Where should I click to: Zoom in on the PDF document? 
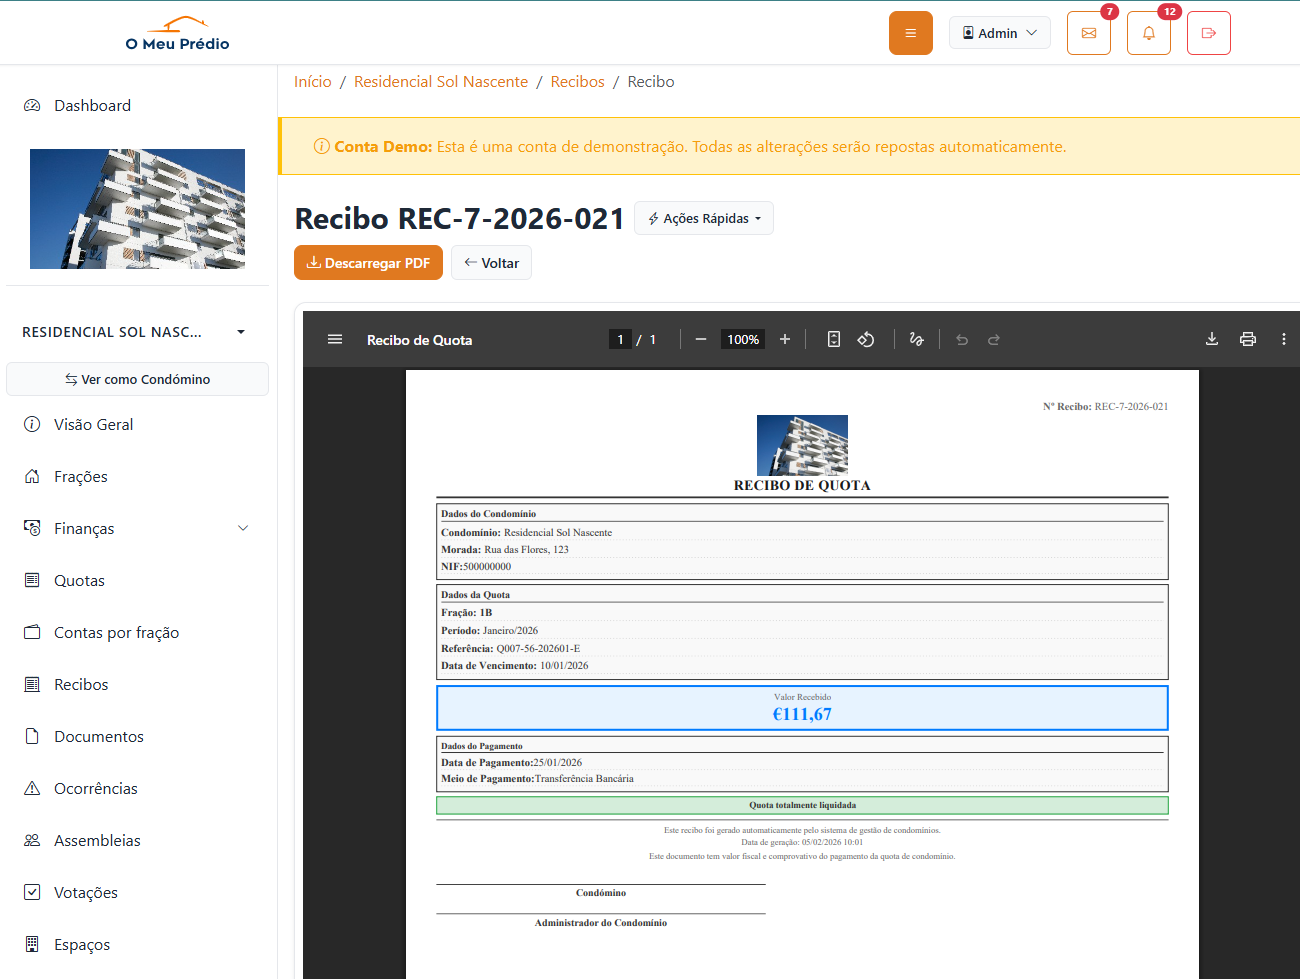tap(785, 340)
